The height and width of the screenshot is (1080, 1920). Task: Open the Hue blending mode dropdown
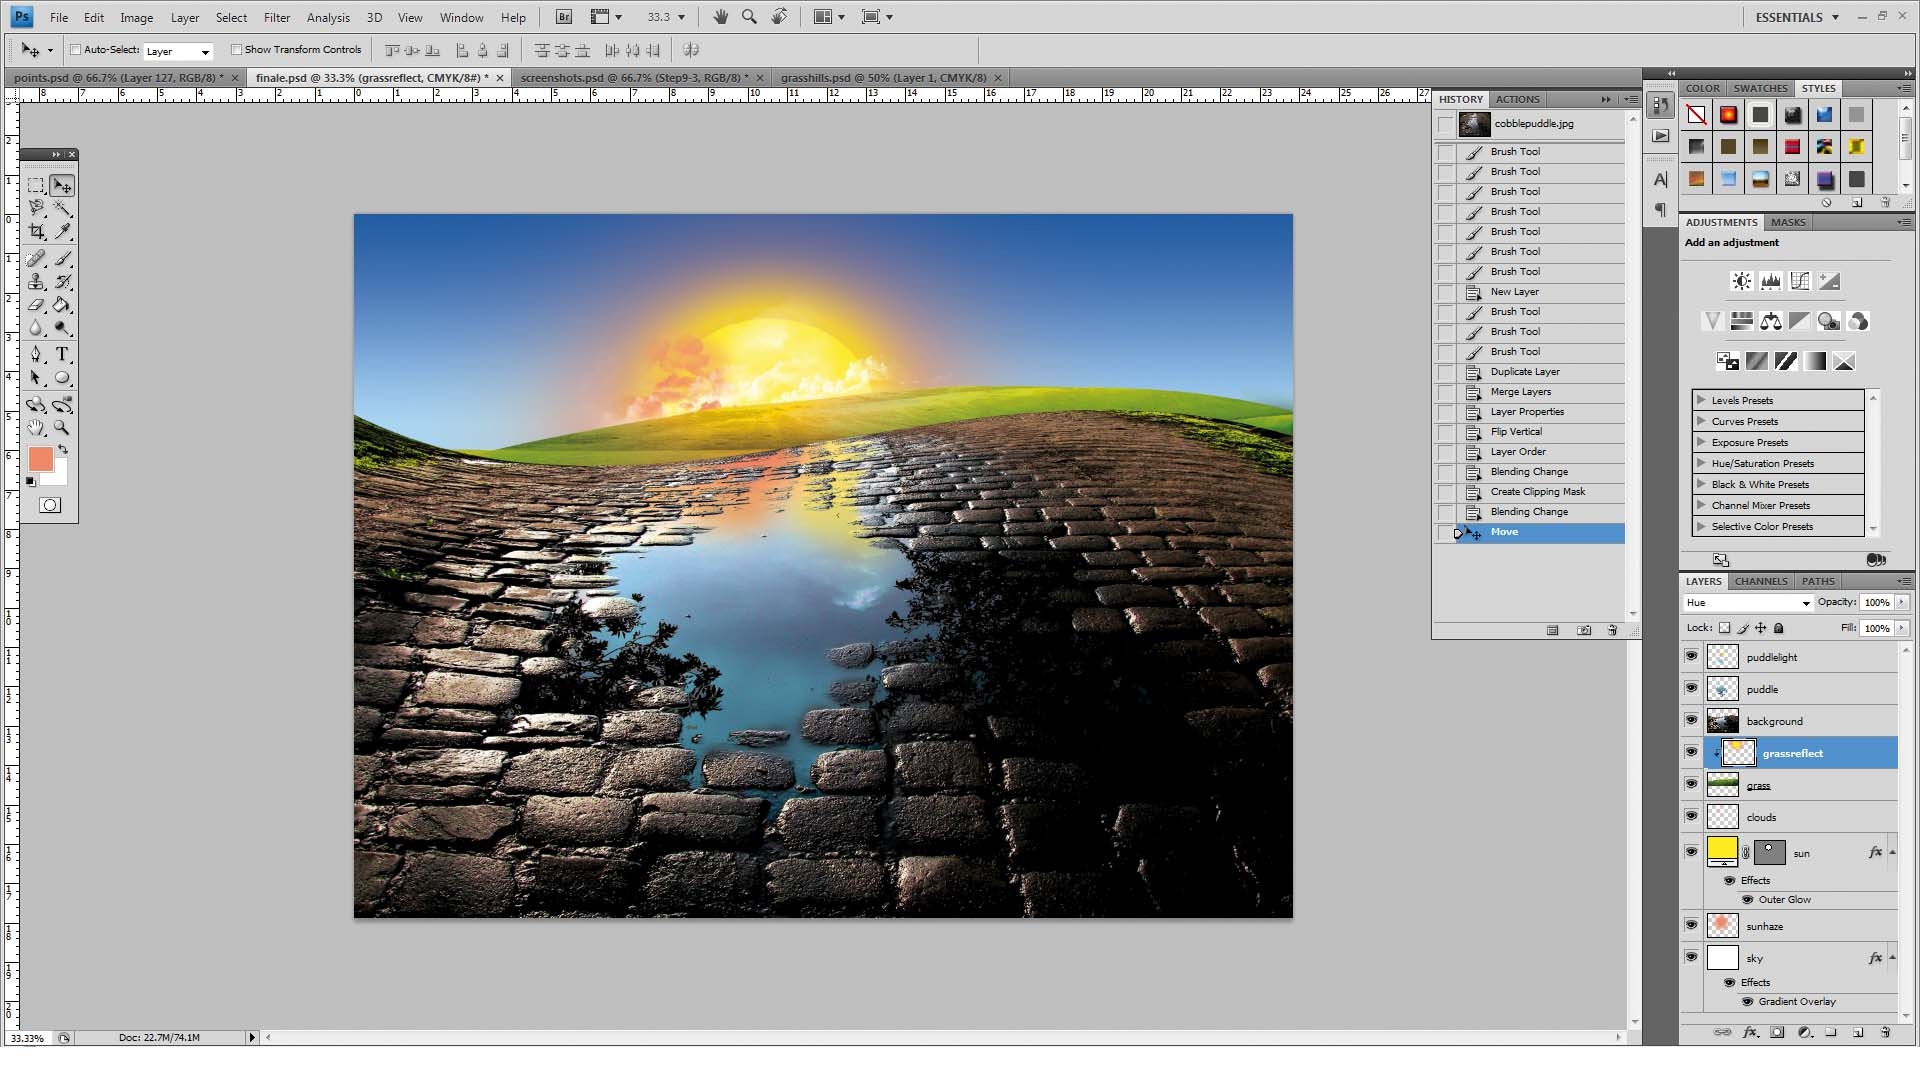(x=1748, y=603)
